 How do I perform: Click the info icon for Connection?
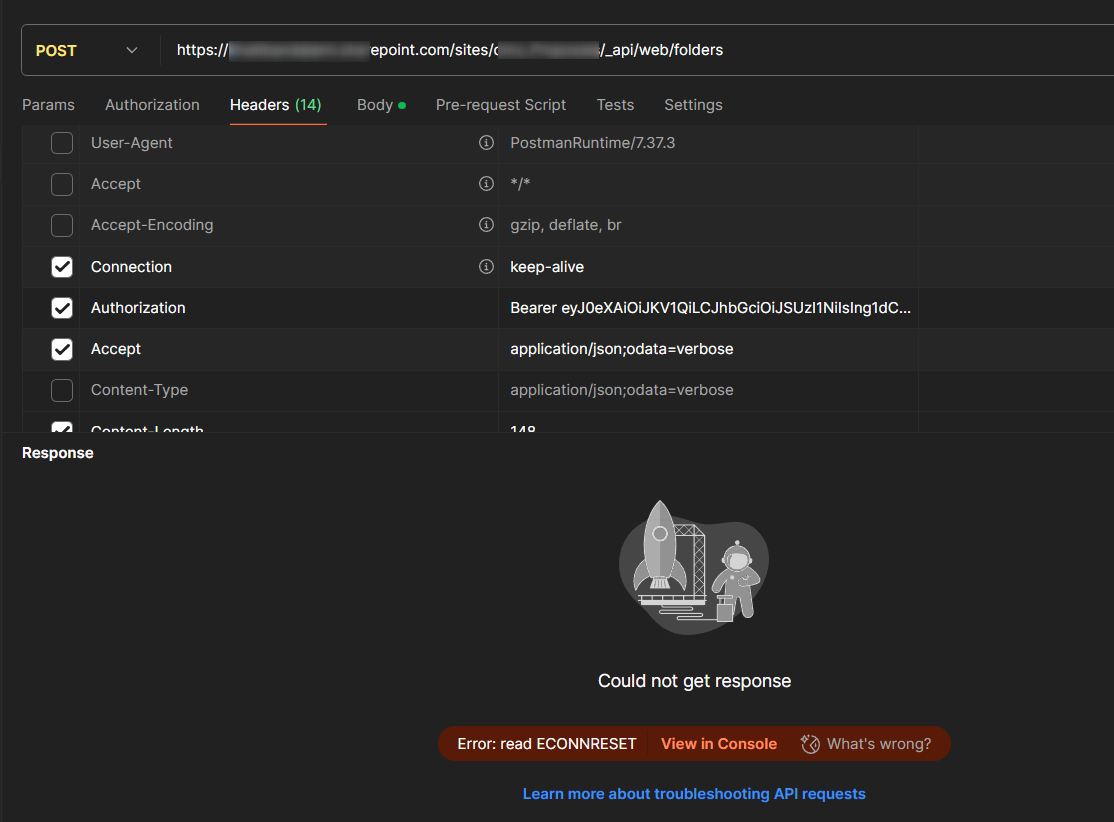(x=486, y=266)
